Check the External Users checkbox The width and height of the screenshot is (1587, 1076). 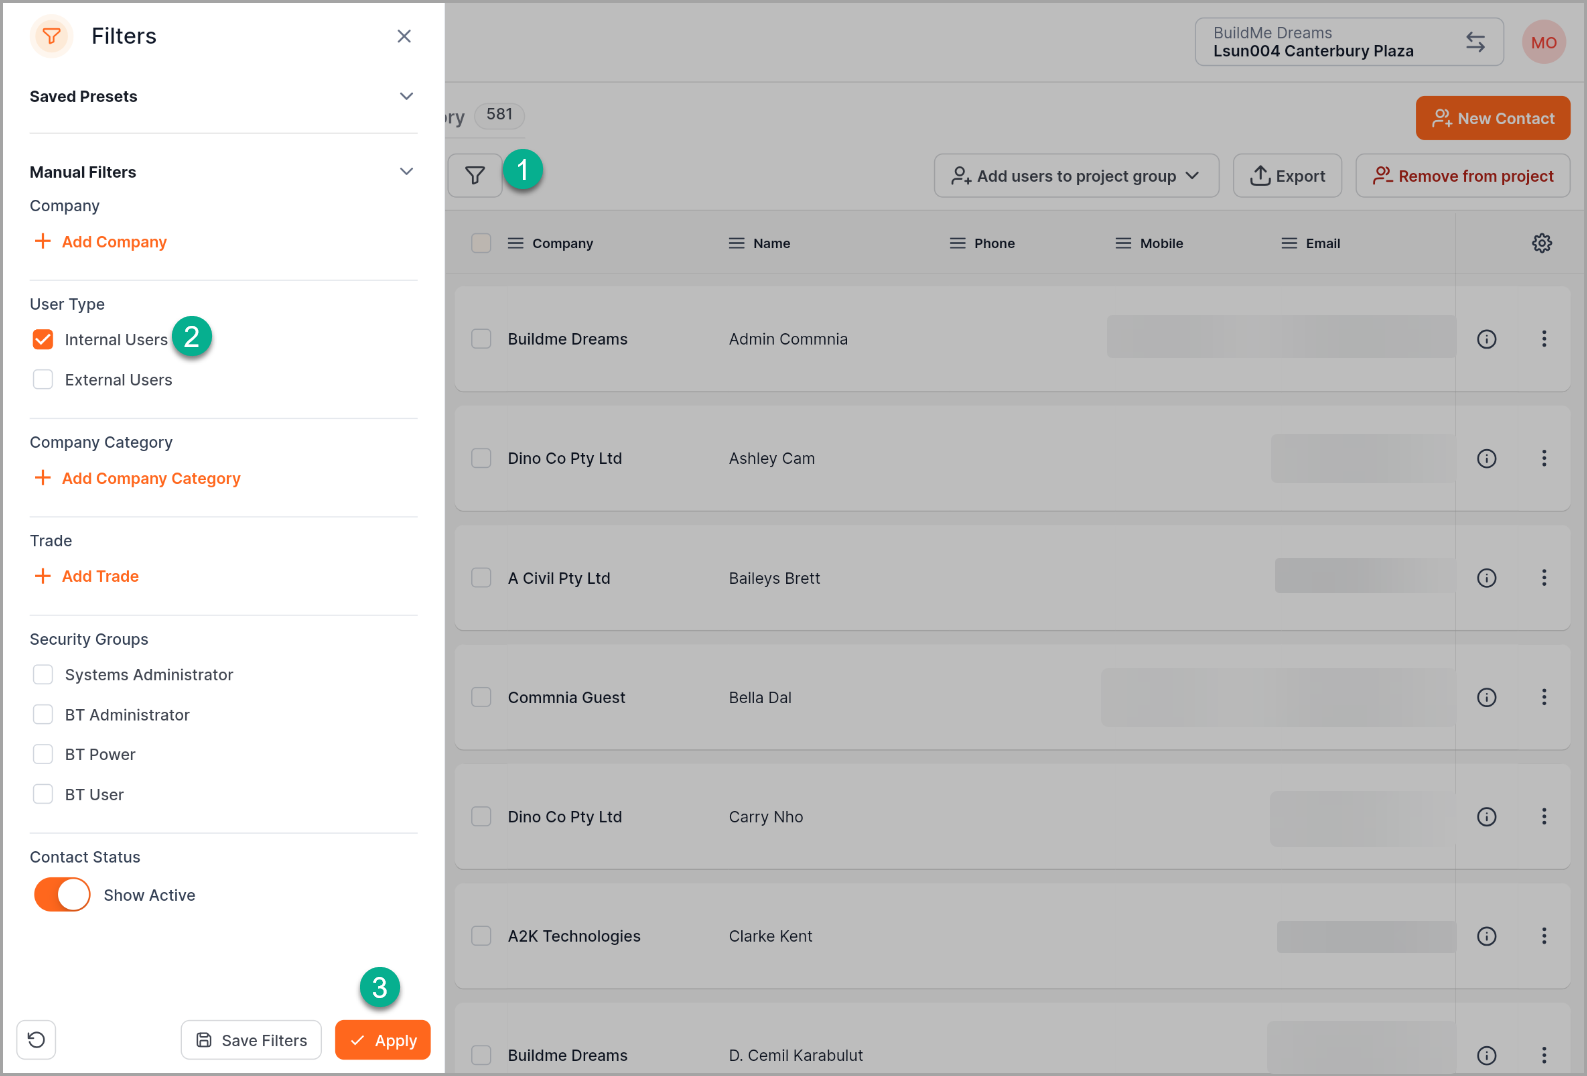43,380
